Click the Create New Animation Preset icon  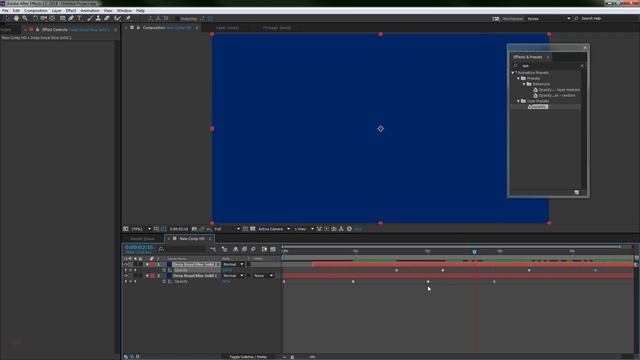point(577,192)
